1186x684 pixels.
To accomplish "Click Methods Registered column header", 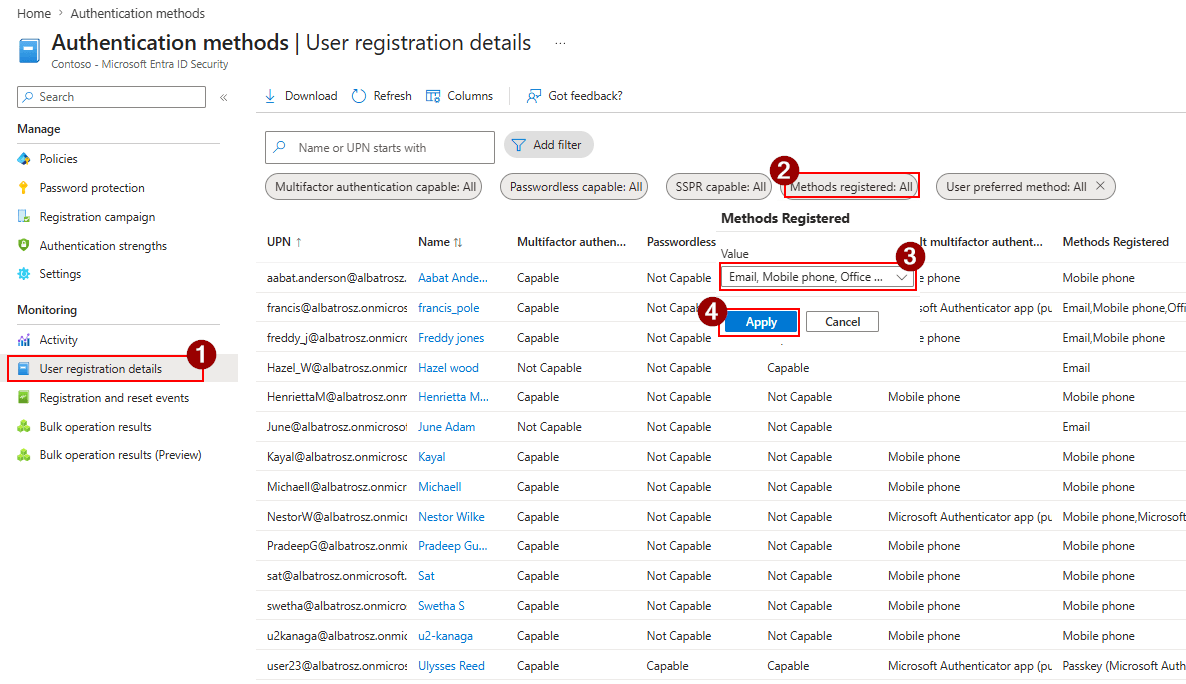I will tap(1115, 242).
